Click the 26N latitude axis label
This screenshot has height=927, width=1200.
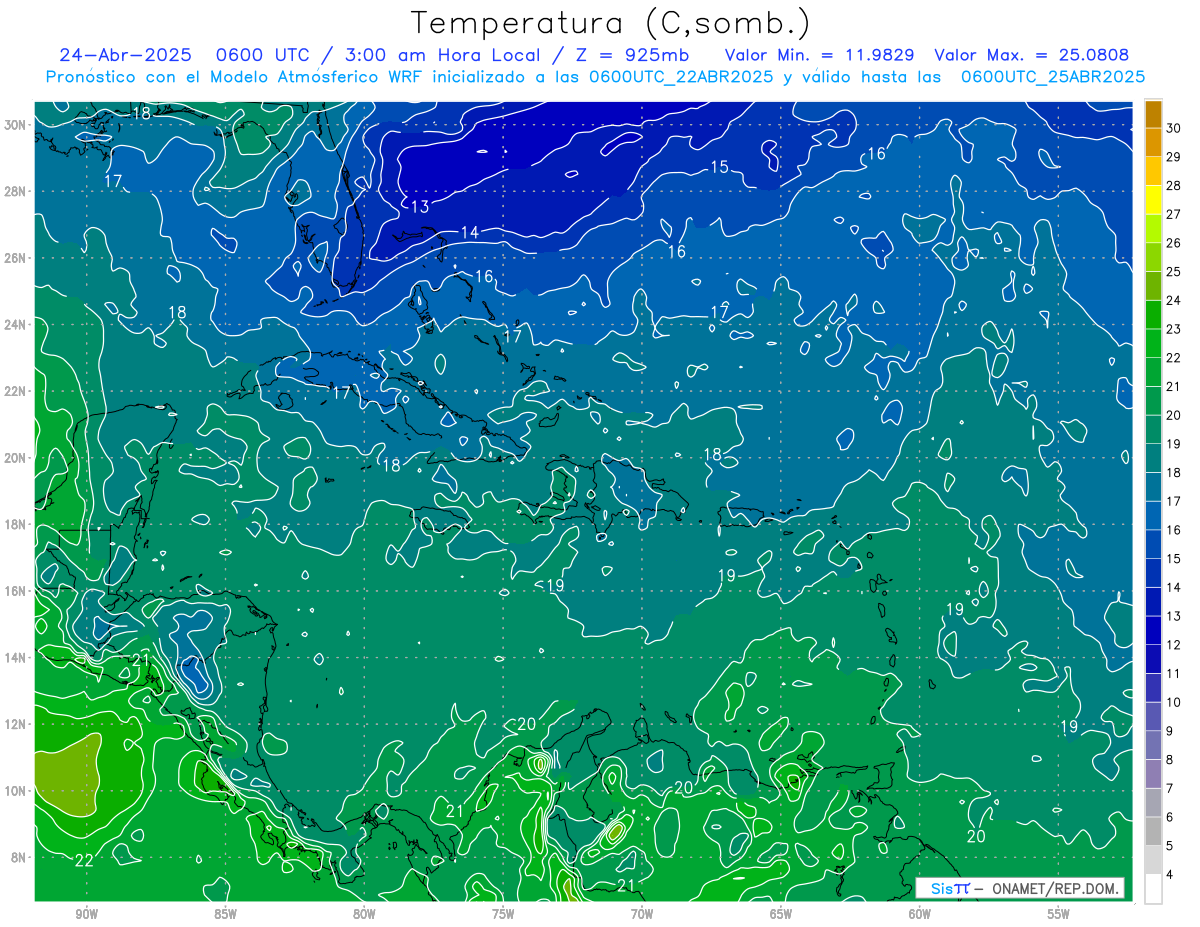[17, 258]
